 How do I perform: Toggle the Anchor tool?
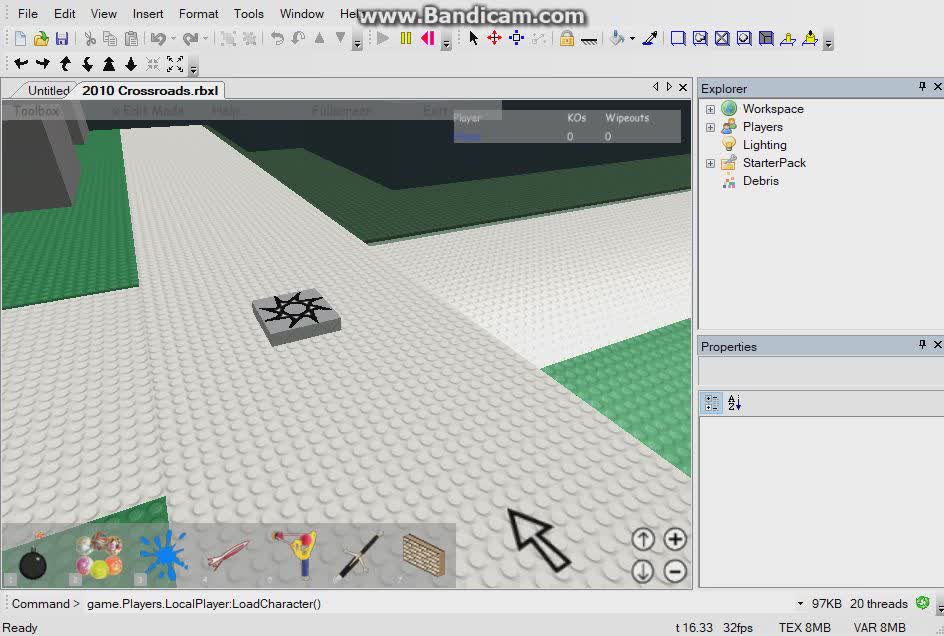tap(589, 40)
